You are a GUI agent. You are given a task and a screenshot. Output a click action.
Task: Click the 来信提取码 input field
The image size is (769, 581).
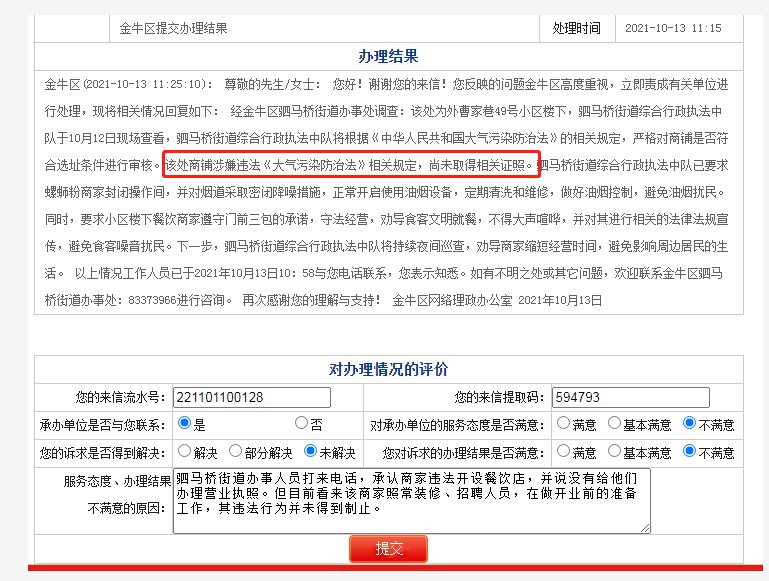pyautogui.click(x=616, y=397)
